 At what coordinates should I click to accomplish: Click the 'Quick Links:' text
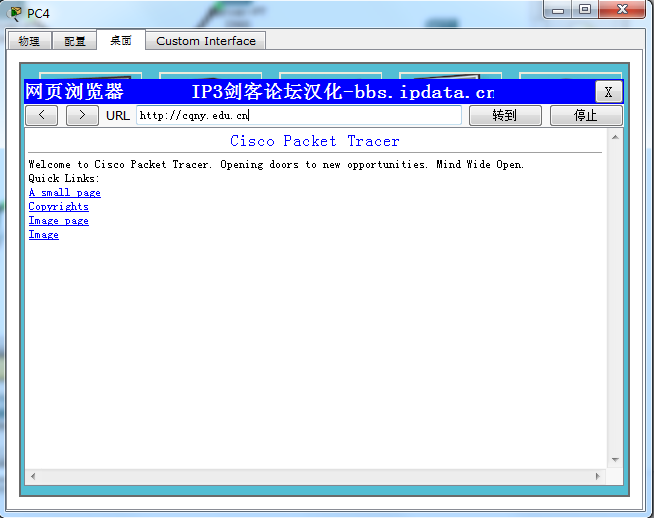coord(64,179)
